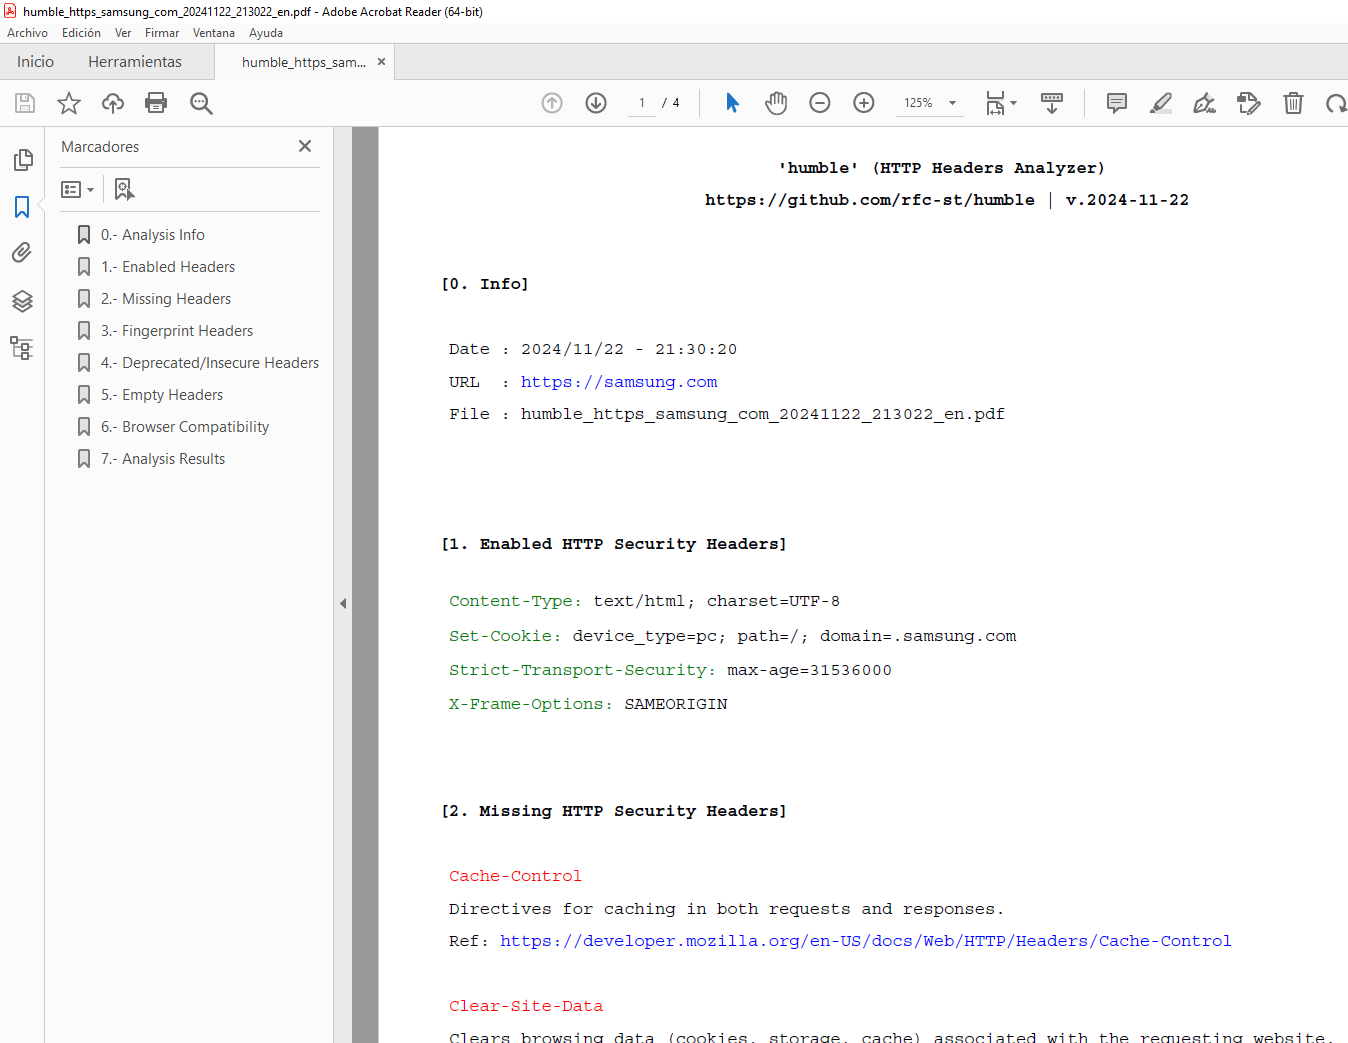
Task: Click the cloud upload icon
Action: click(113, 103)
